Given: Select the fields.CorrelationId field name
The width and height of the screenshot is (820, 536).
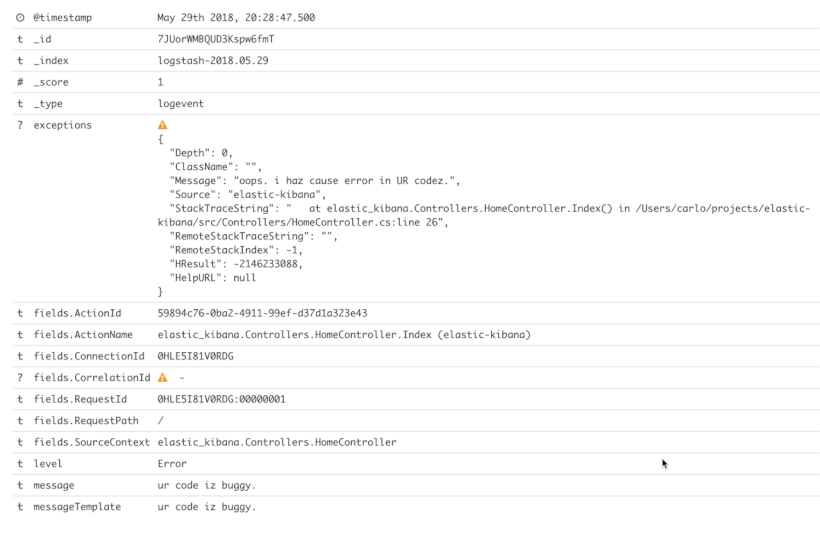Looking at the screenshot, I should coord(92,378).
